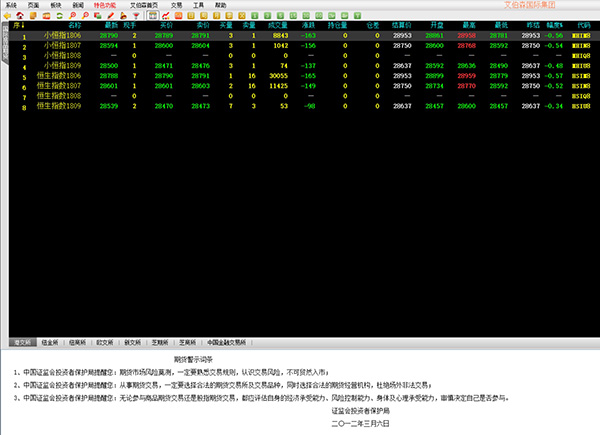The image size is (600, 435).
Task: Go to the red home icon
Action: pos(20,16)
